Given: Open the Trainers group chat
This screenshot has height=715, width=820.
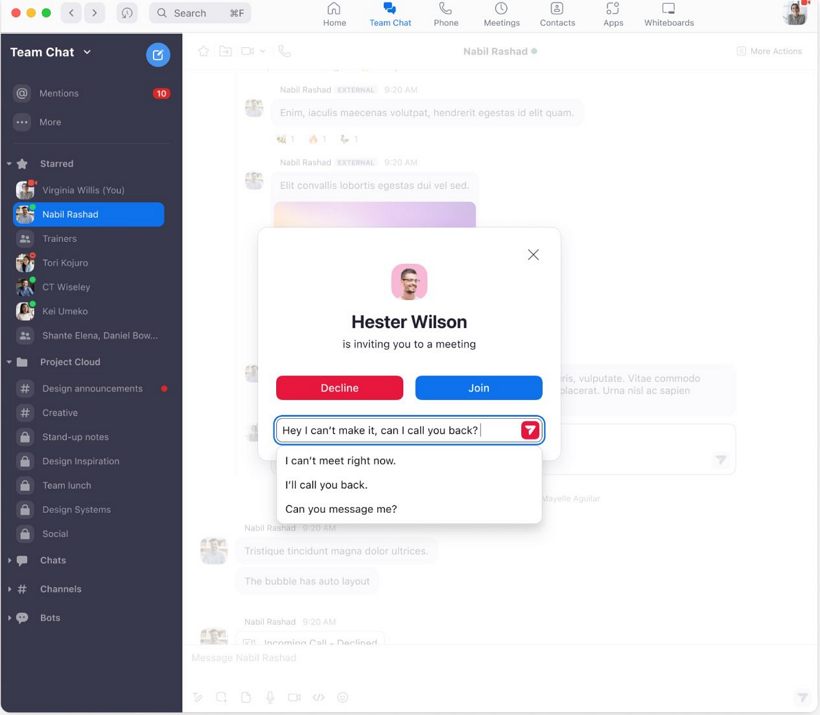Looking at the screenshot, I should 89,239.
